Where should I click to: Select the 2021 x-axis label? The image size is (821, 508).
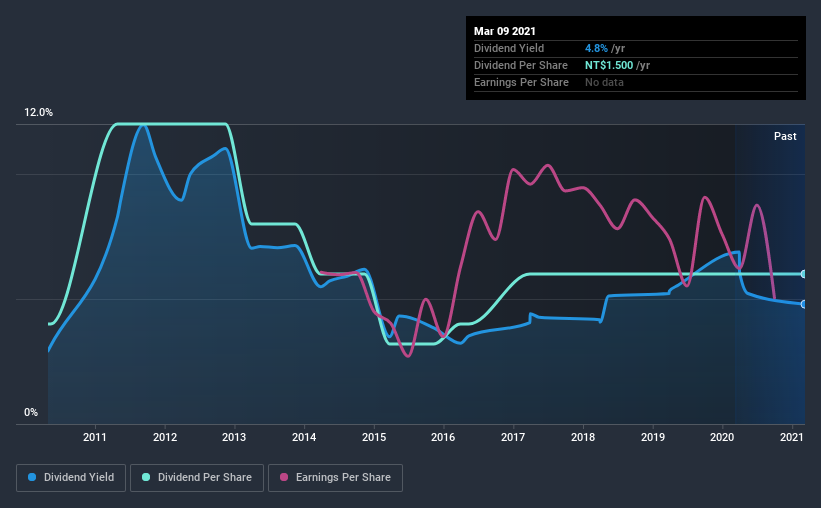click(x=792, y=437)
